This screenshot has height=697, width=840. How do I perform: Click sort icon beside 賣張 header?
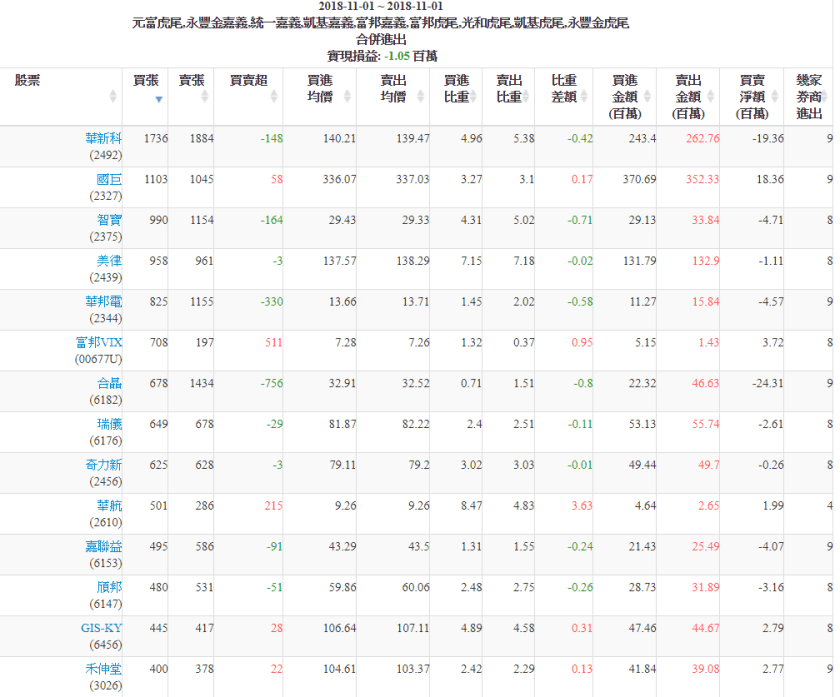point(205,97)
